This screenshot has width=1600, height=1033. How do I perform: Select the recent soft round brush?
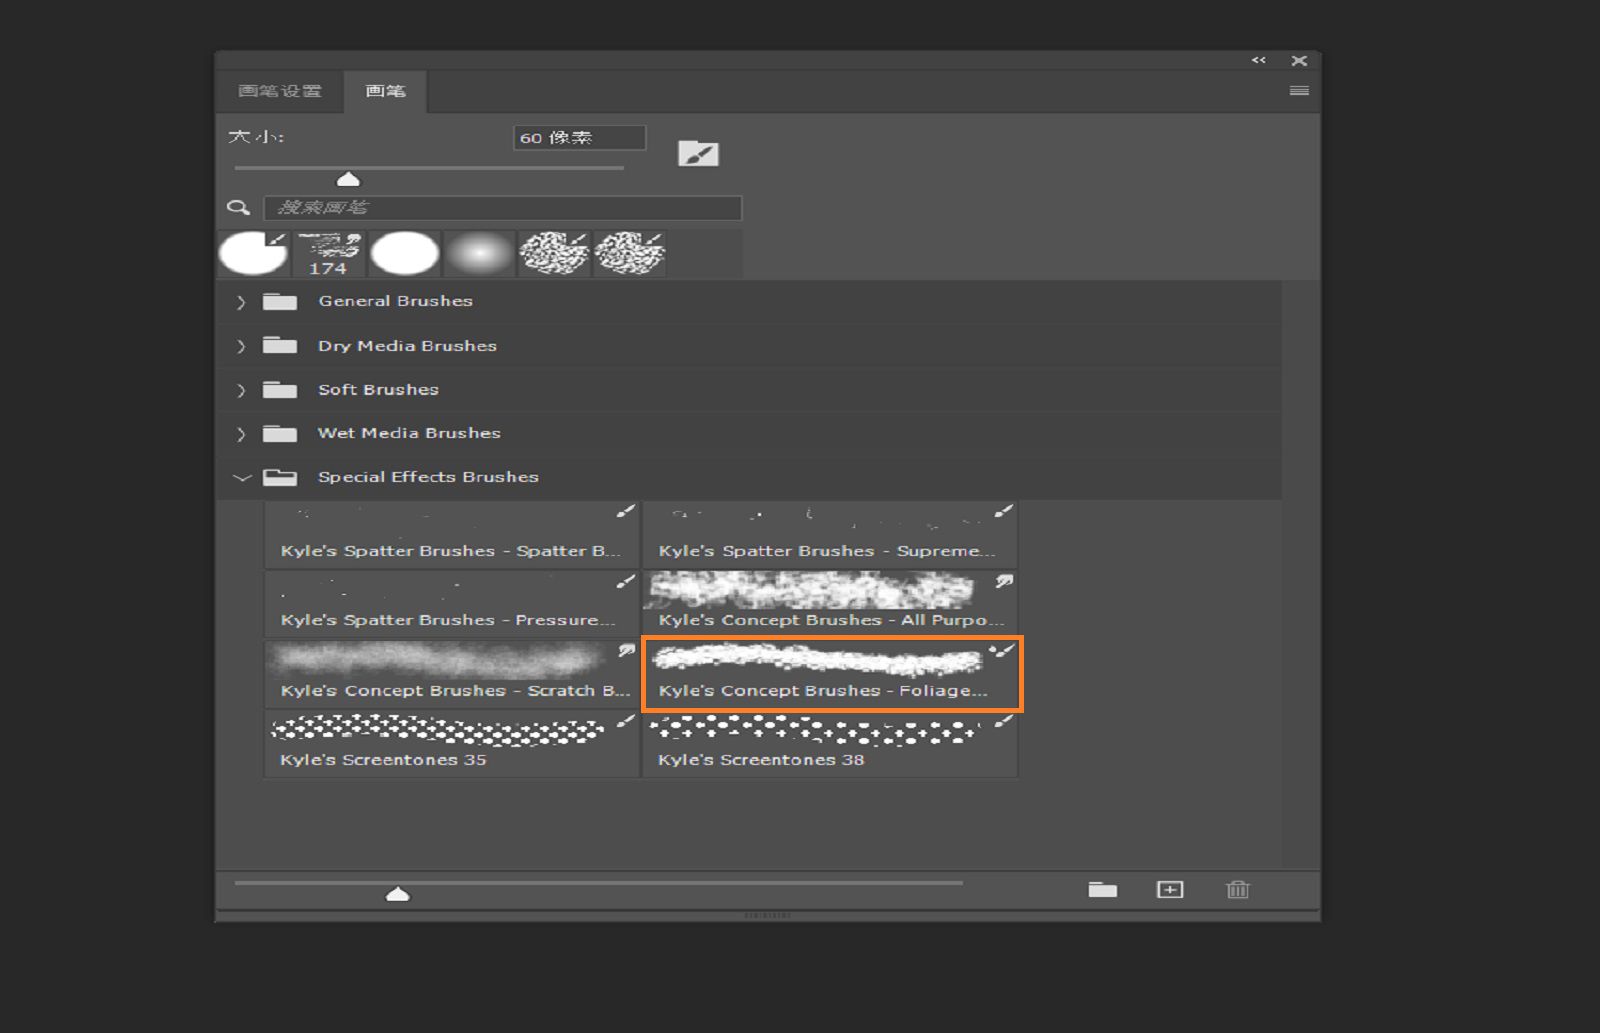point(480,253)
